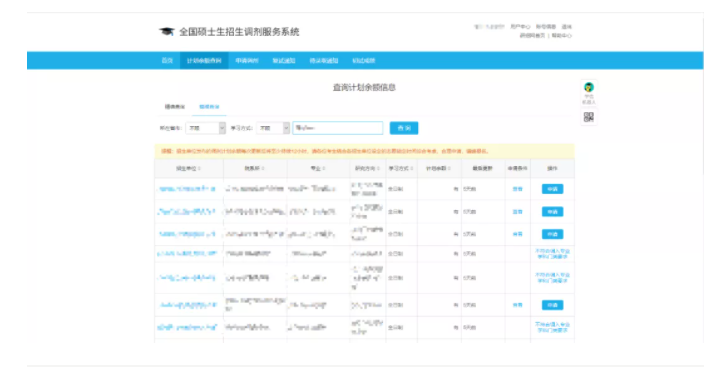The width and height of the screenshot is (716, 367).
Task: Open the 研招网首页 link in header
Action: 532,36
